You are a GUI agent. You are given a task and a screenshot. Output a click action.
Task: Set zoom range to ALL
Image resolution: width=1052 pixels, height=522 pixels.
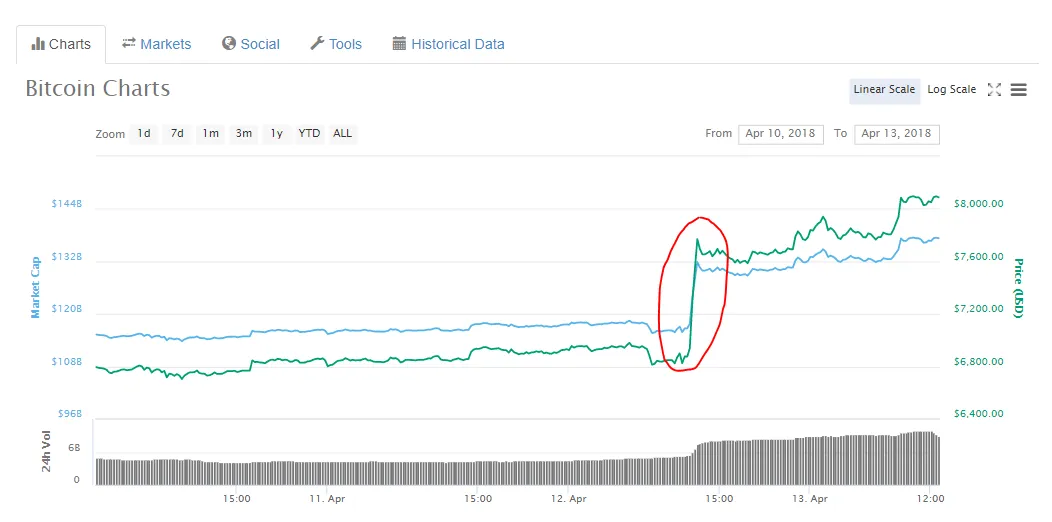(342, 134)
